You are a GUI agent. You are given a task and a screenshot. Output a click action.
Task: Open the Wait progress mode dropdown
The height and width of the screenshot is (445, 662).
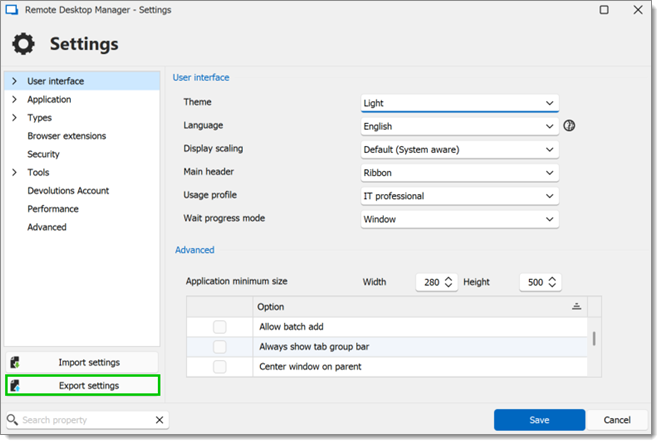tap(460, 219)
